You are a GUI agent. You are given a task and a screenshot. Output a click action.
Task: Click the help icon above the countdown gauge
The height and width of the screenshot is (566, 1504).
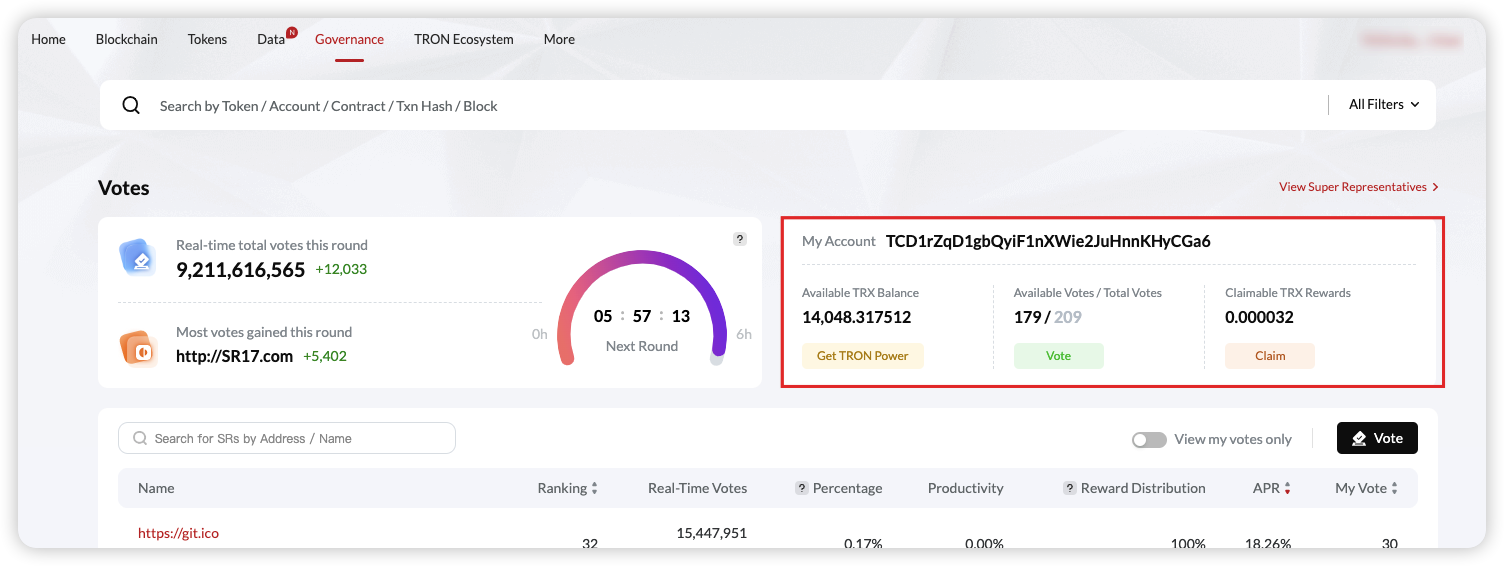point(740,239)
